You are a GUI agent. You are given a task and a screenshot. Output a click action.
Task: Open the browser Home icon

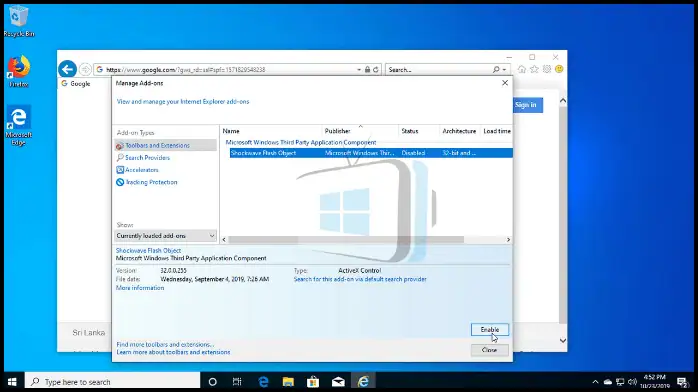coord(522,69)
